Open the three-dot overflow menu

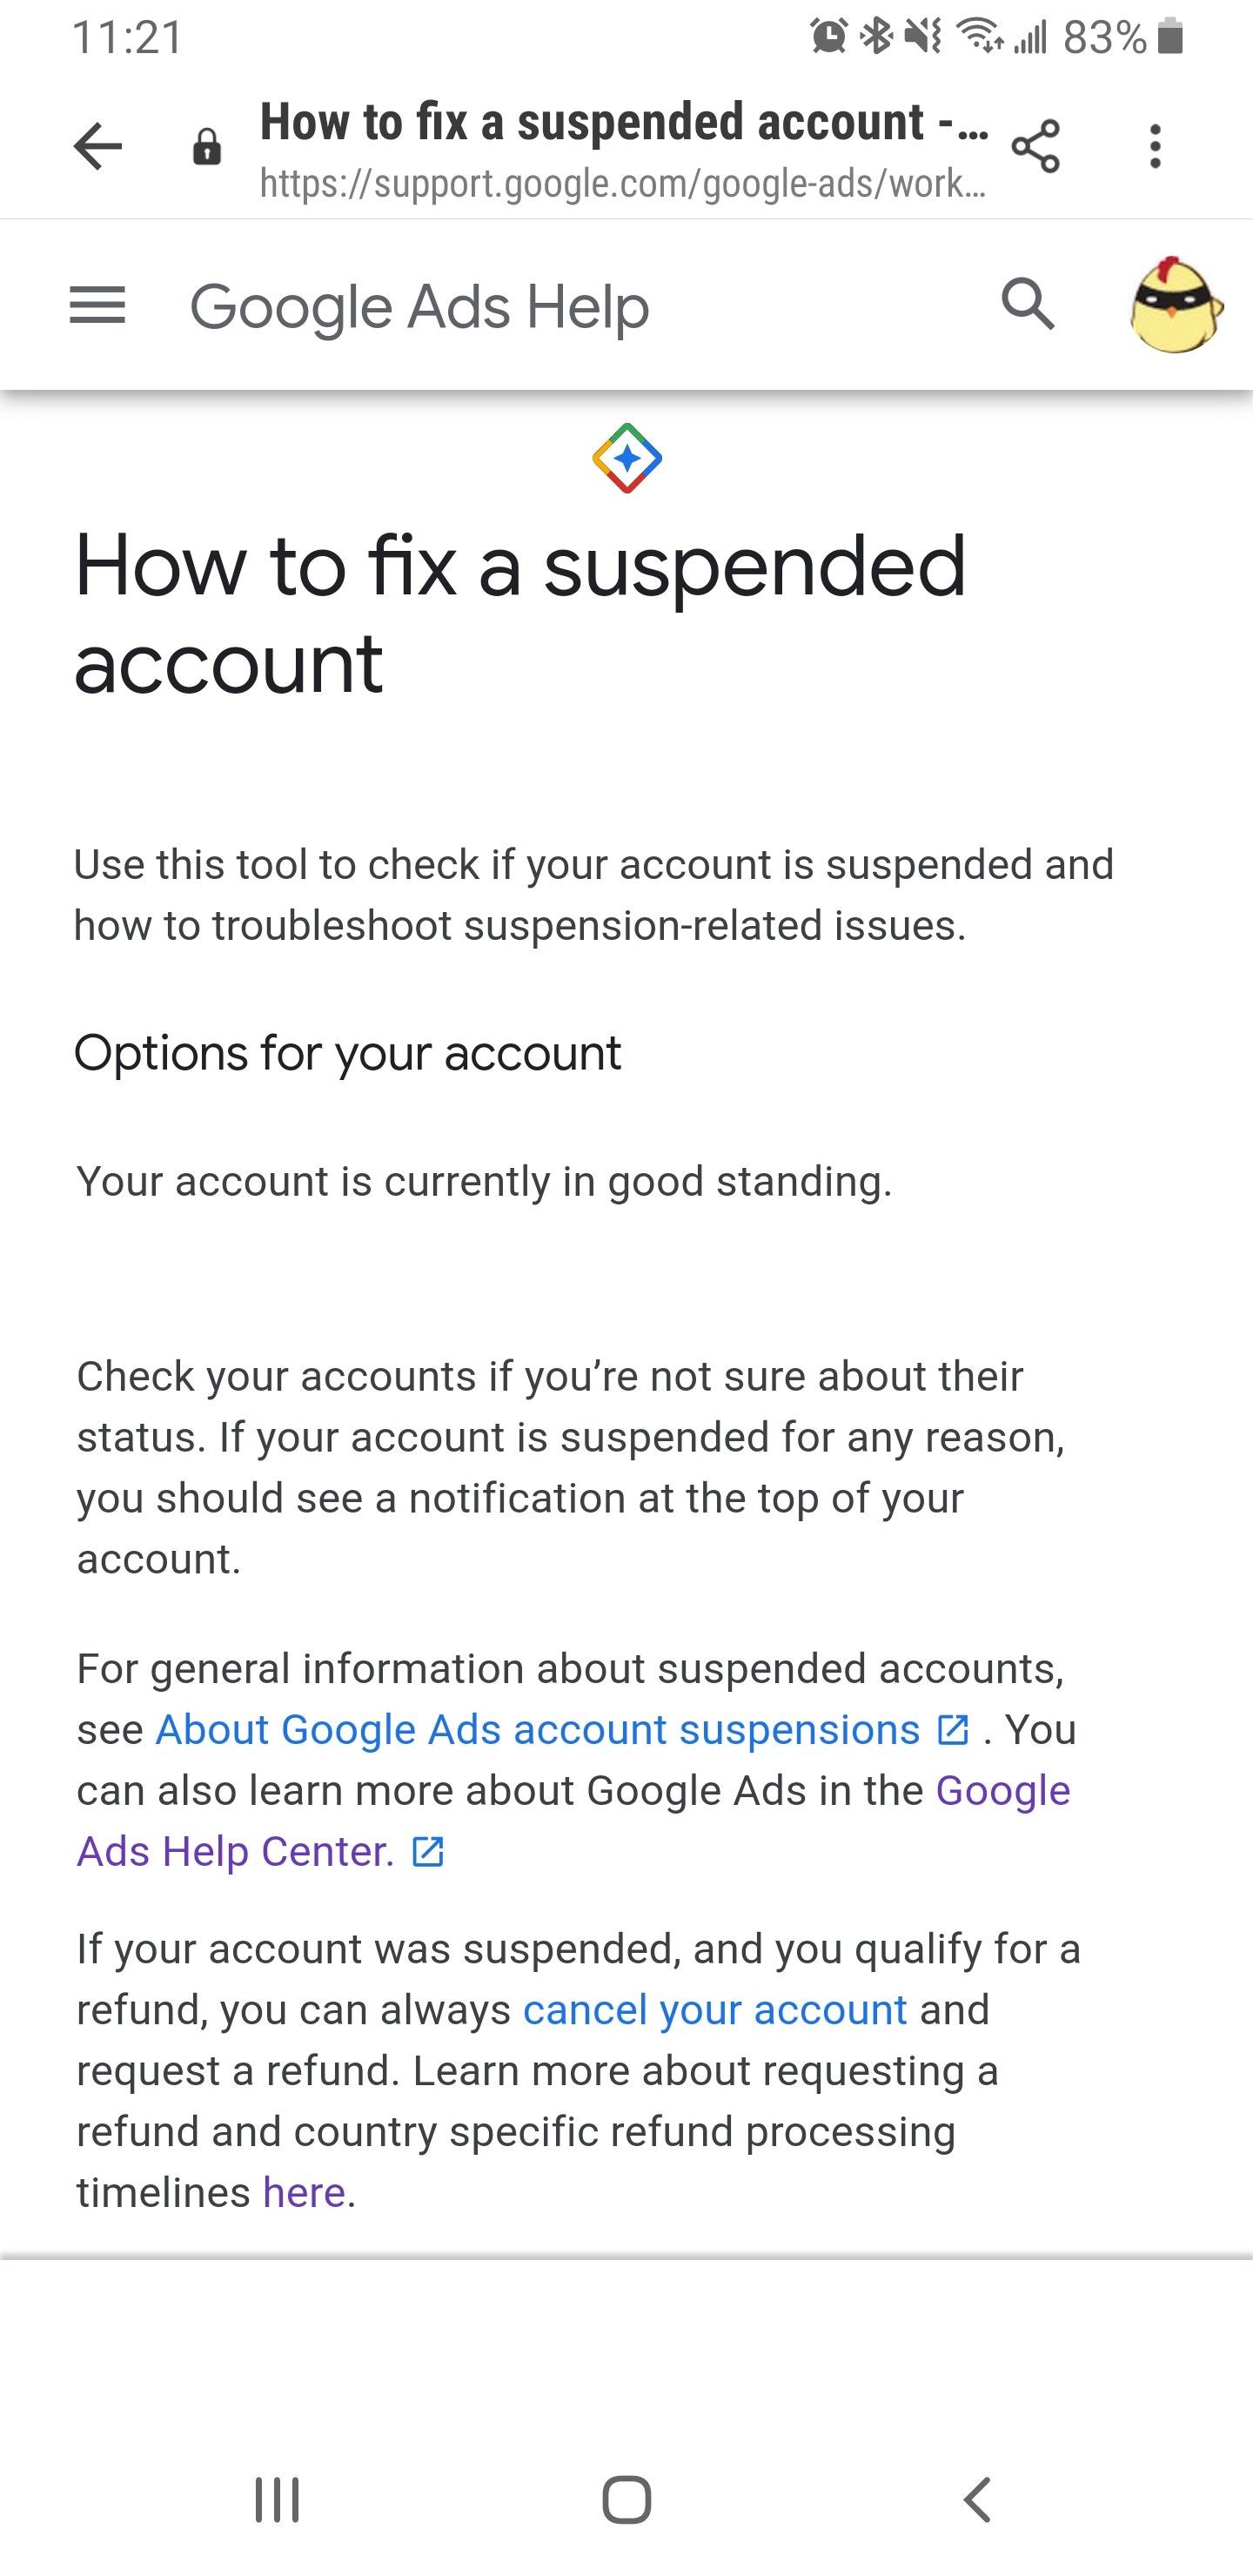click(x=1155, y=147)
